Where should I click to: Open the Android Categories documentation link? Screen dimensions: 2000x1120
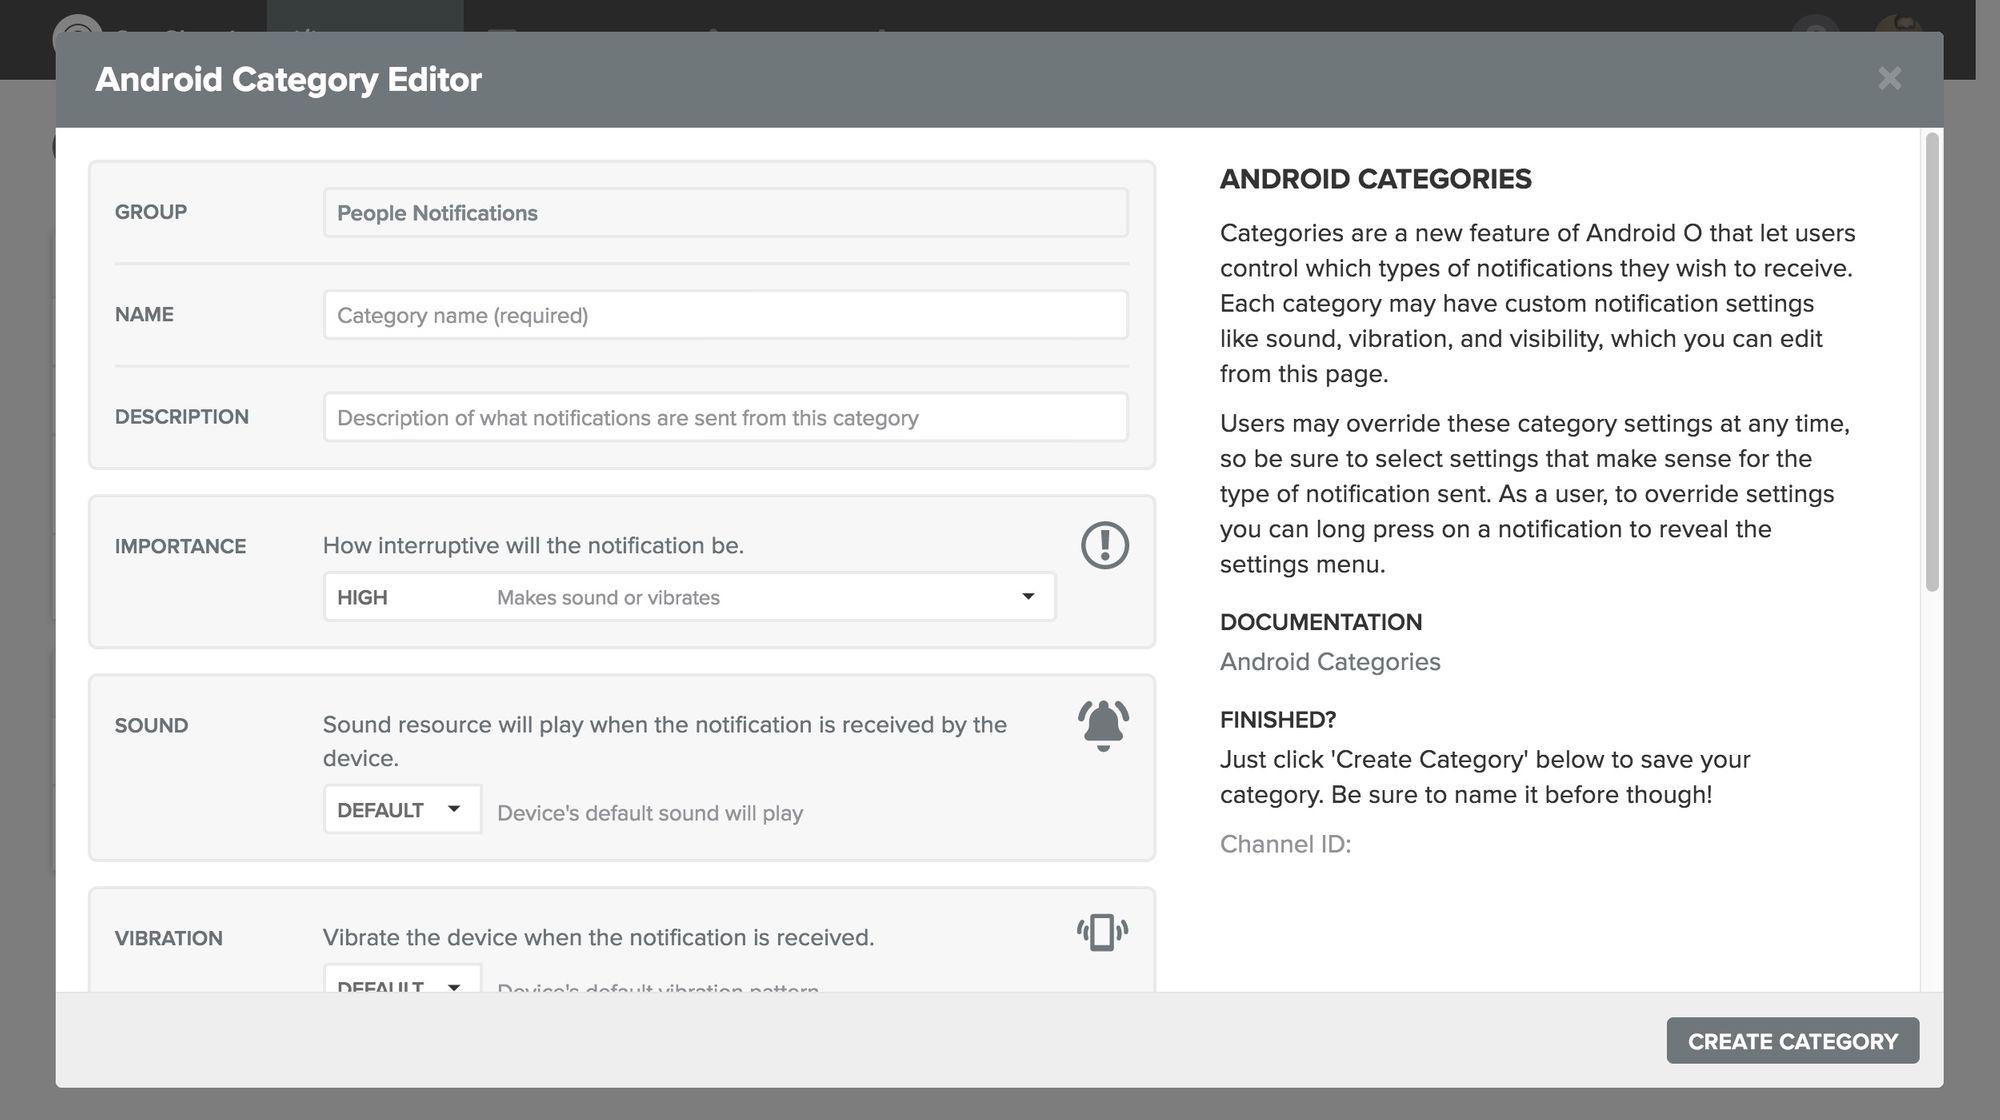(1330, 662)
